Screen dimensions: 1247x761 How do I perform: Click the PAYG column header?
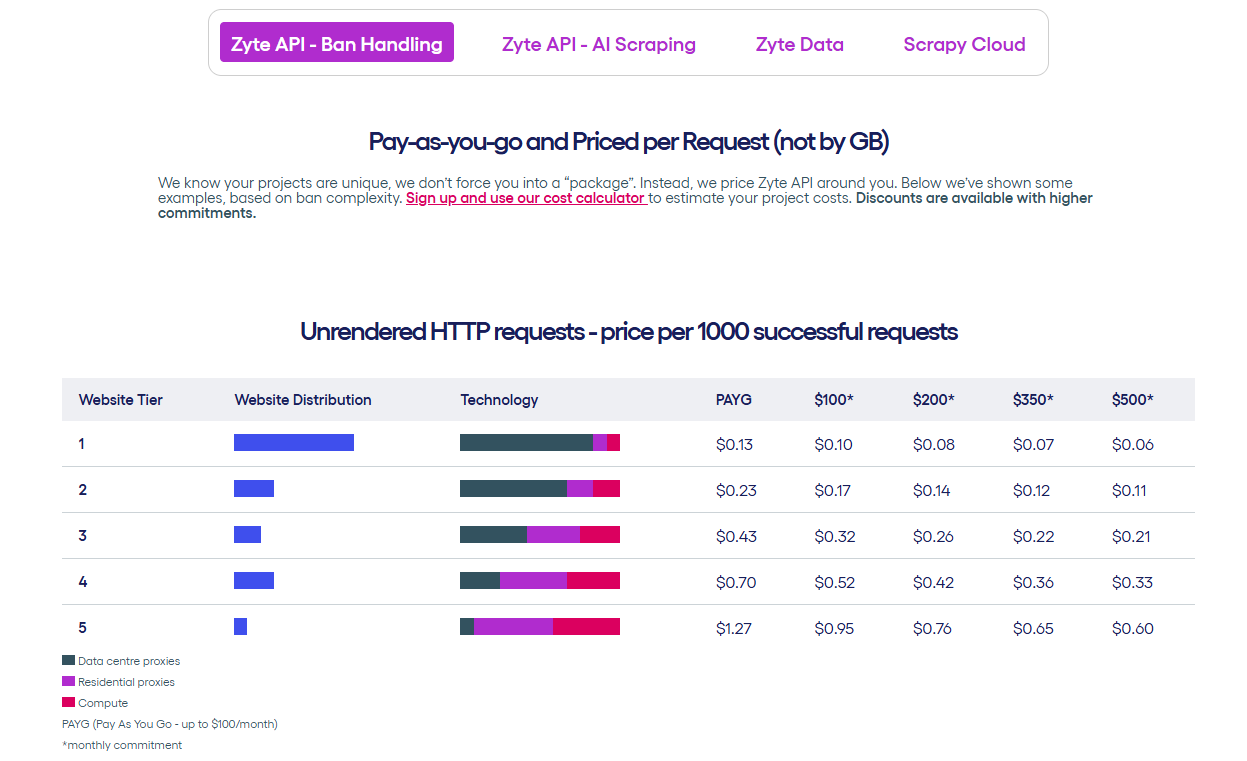point(733,400)
